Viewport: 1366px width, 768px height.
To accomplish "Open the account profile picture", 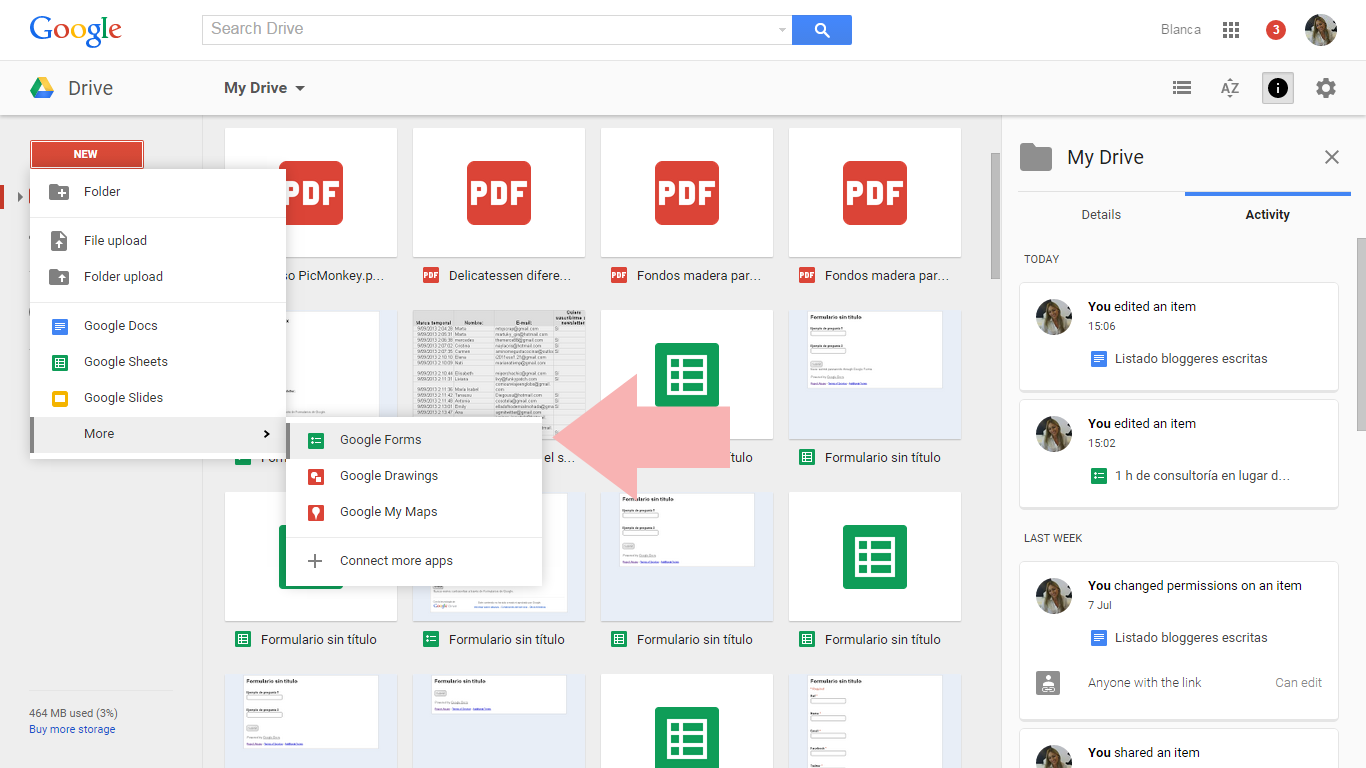I will pos(1320,30).
